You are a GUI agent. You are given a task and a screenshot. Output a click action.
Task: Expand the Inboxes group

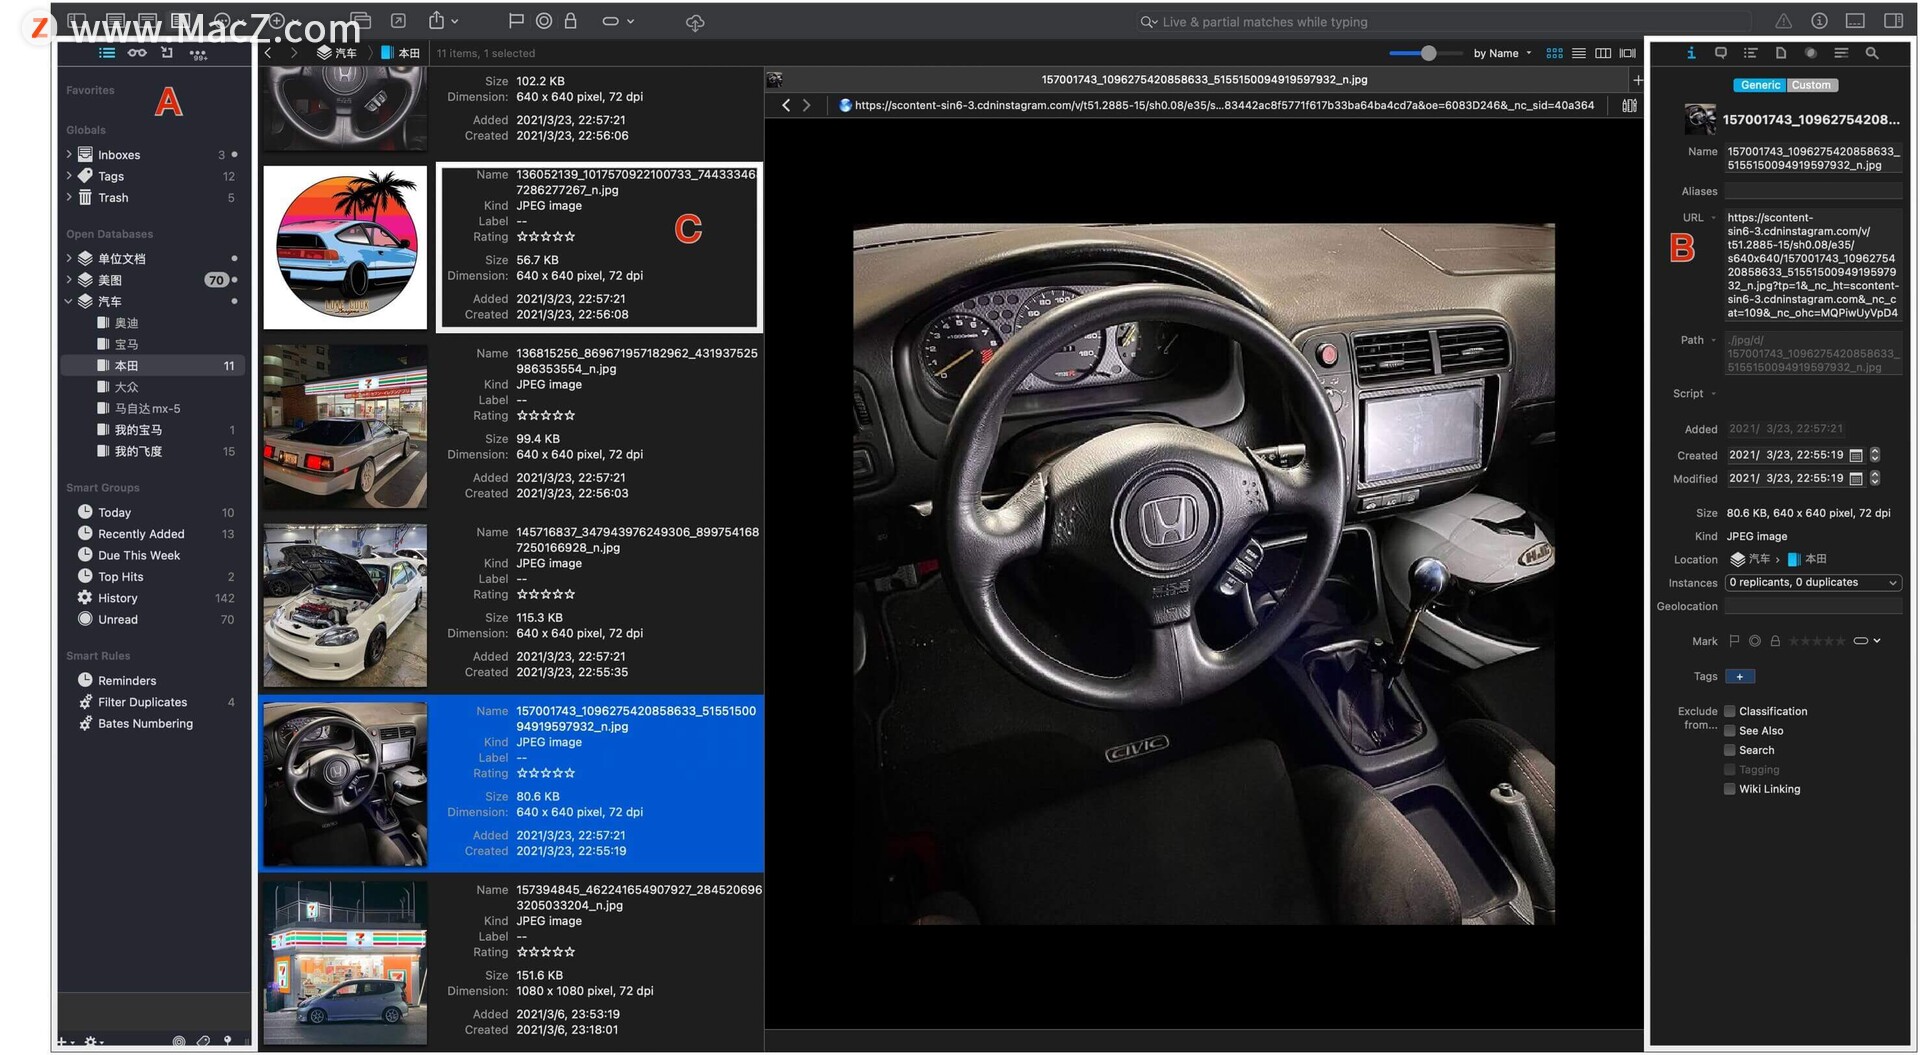(69, 155)
